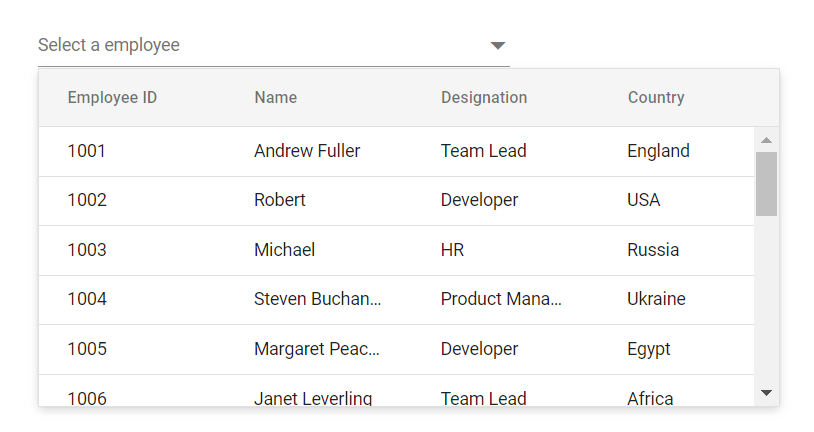Image resolution: width=814 pixels, height=432 pixels.
Task: Select employee ID 1006
Action: pyautogui.click(x=87, y=398)
